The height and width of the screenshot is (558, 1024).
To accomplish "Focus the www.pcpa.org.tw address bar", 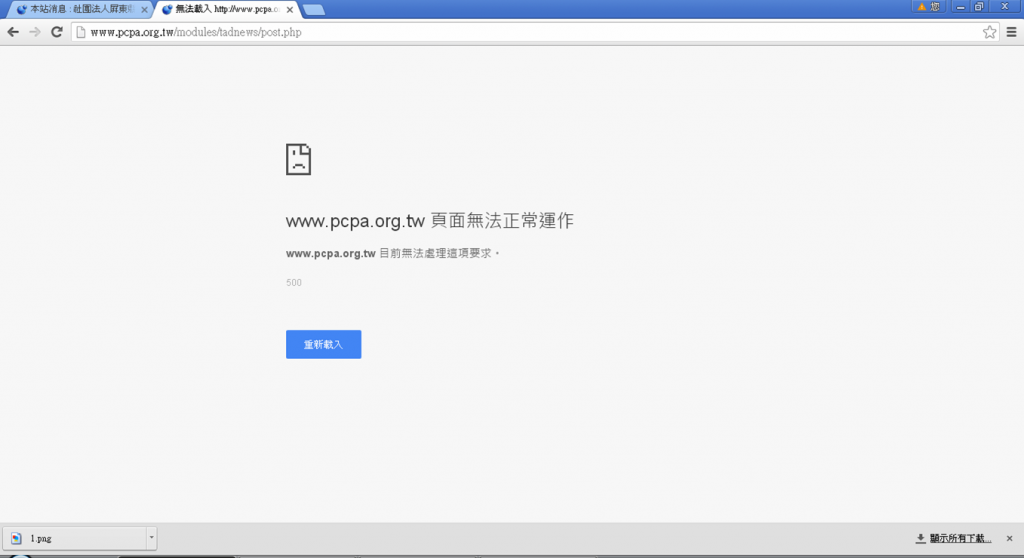I will click(x=500, y=32).
